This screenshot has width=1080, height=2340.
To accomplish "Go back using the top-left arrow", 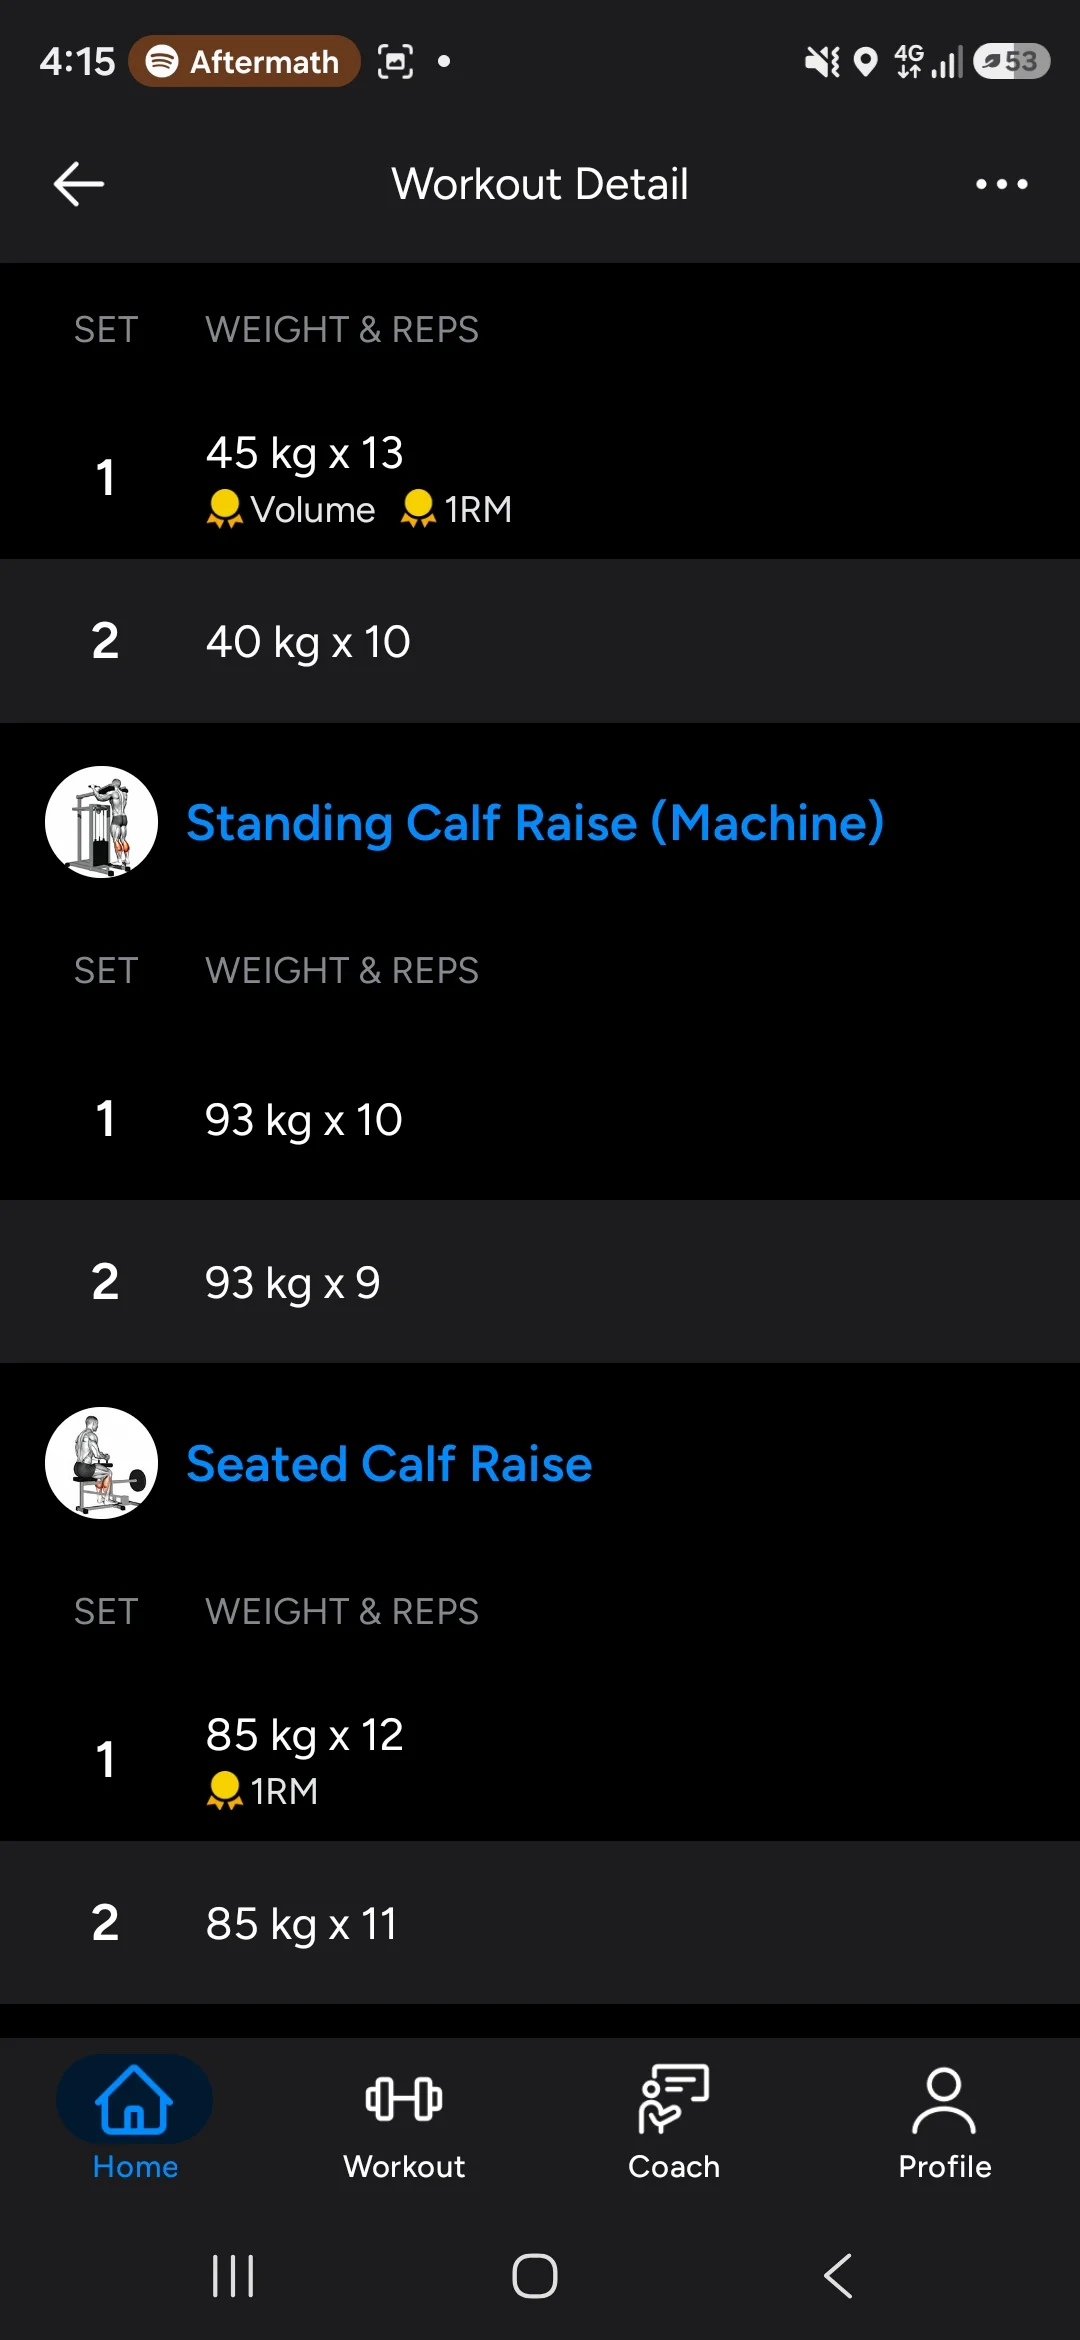I will (79, 184).
